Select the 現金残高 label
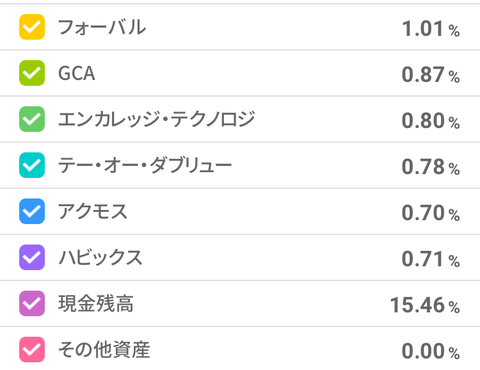 (96, 303)
